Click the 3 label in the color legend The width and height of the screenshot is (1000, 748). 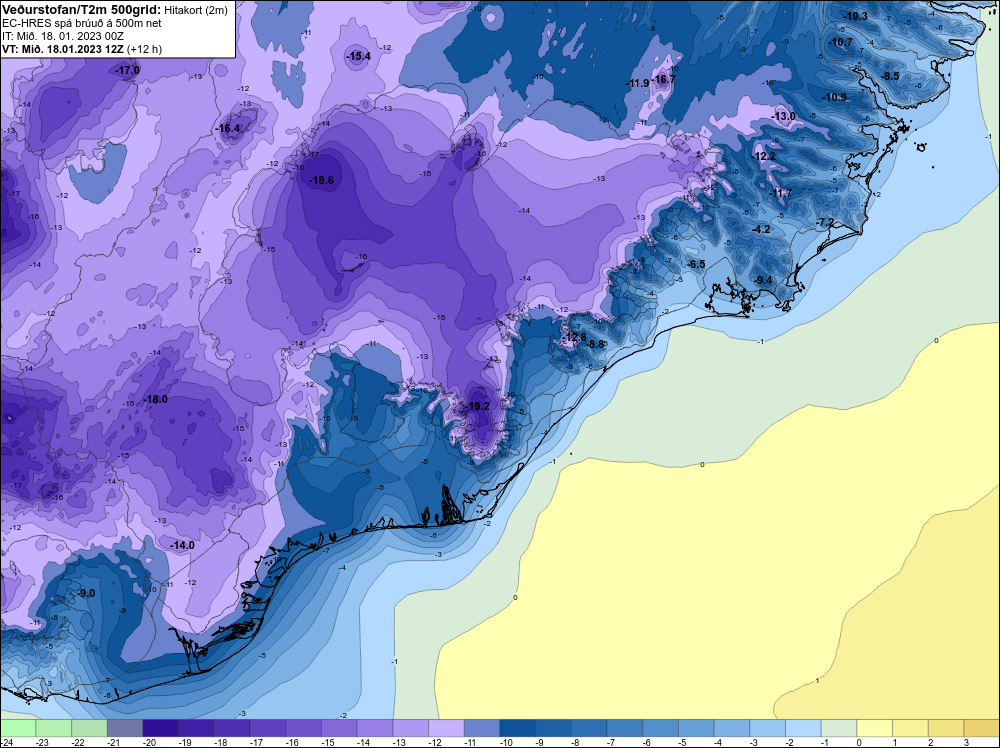pyautogui.click(x=966, y=742)
